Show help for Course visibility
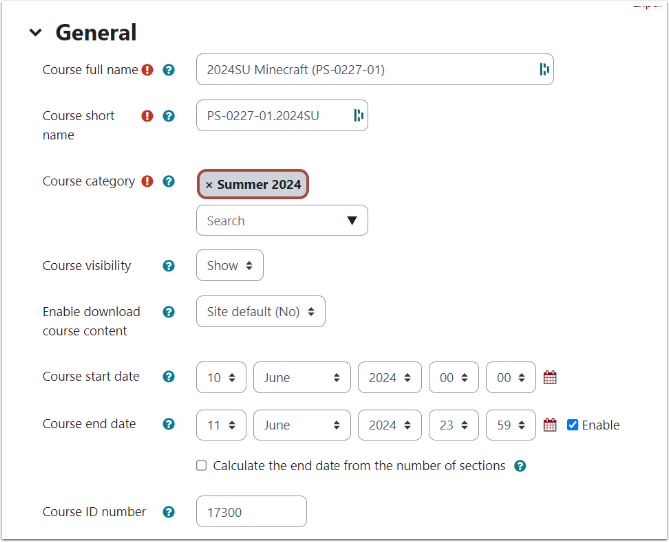 [x=169, y=266]
